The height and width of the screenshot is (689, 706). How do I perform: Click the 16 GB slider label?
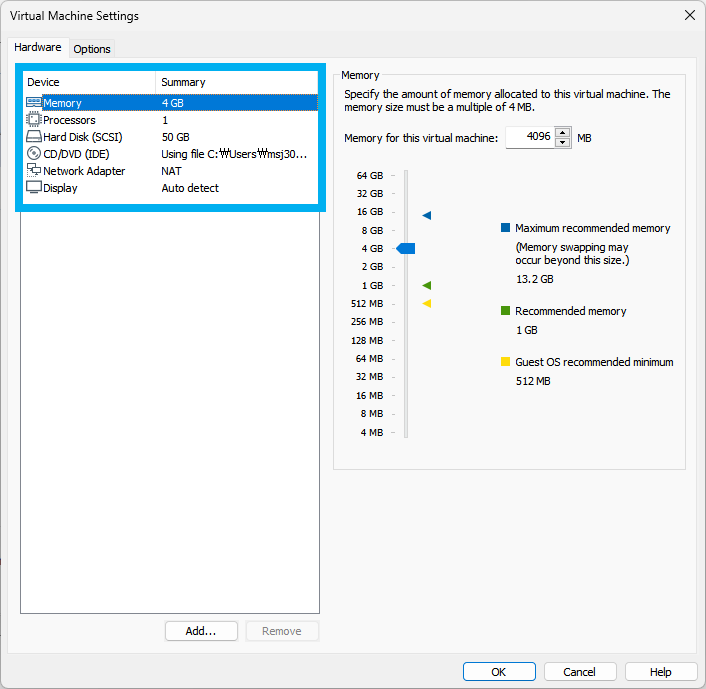click(x=370, y=211)
